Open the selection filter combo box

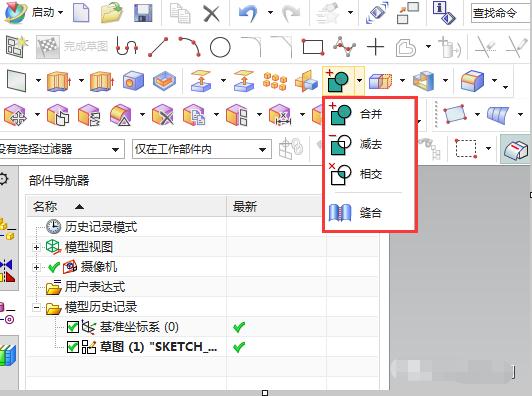pyautogui.click(x=62, y=149)
